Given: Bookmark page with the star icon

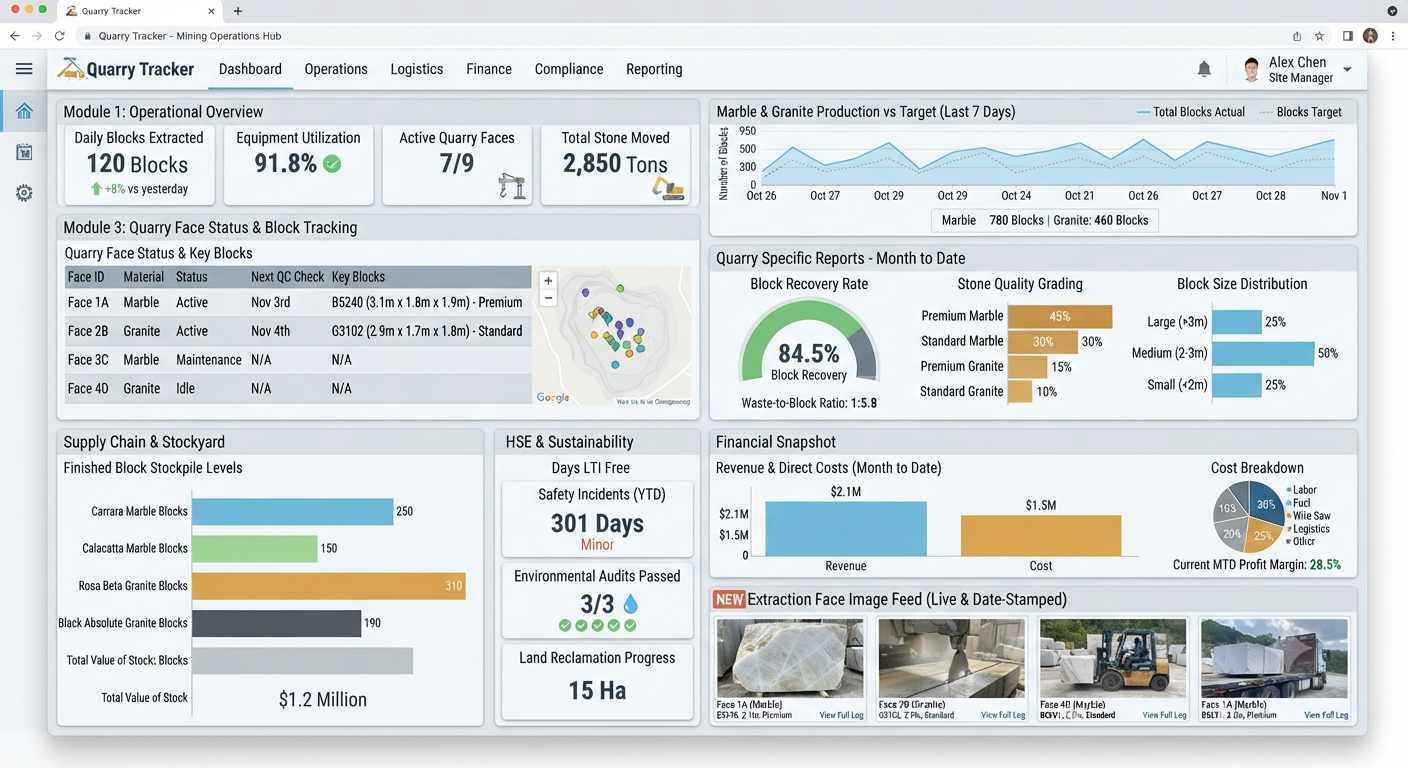Looking at the screenshot, I should pos(1320,36).
